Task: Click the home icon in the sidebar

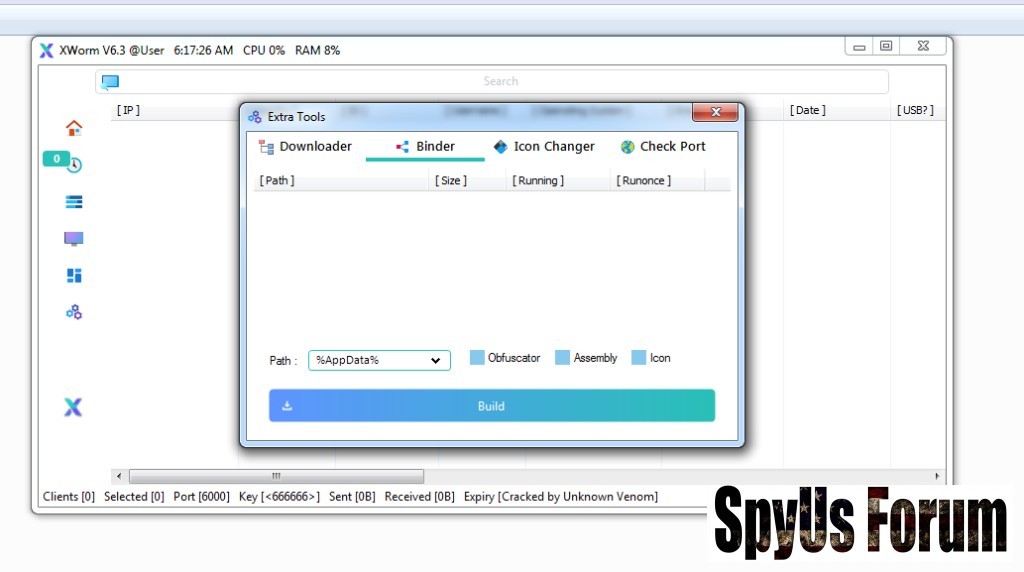Action: click(x=74, y=128)
